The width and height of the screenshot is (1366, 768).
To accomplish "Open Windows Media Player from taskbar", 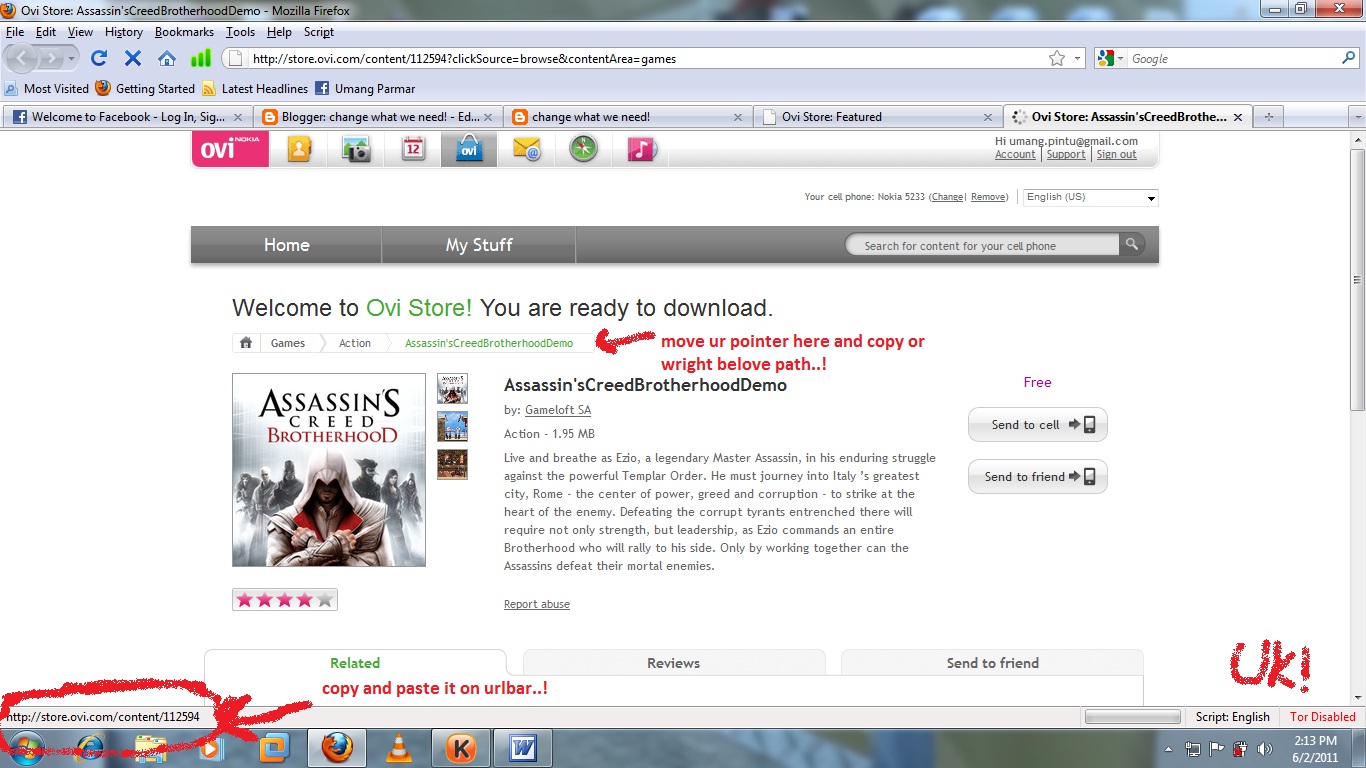I will pos(210,748).
